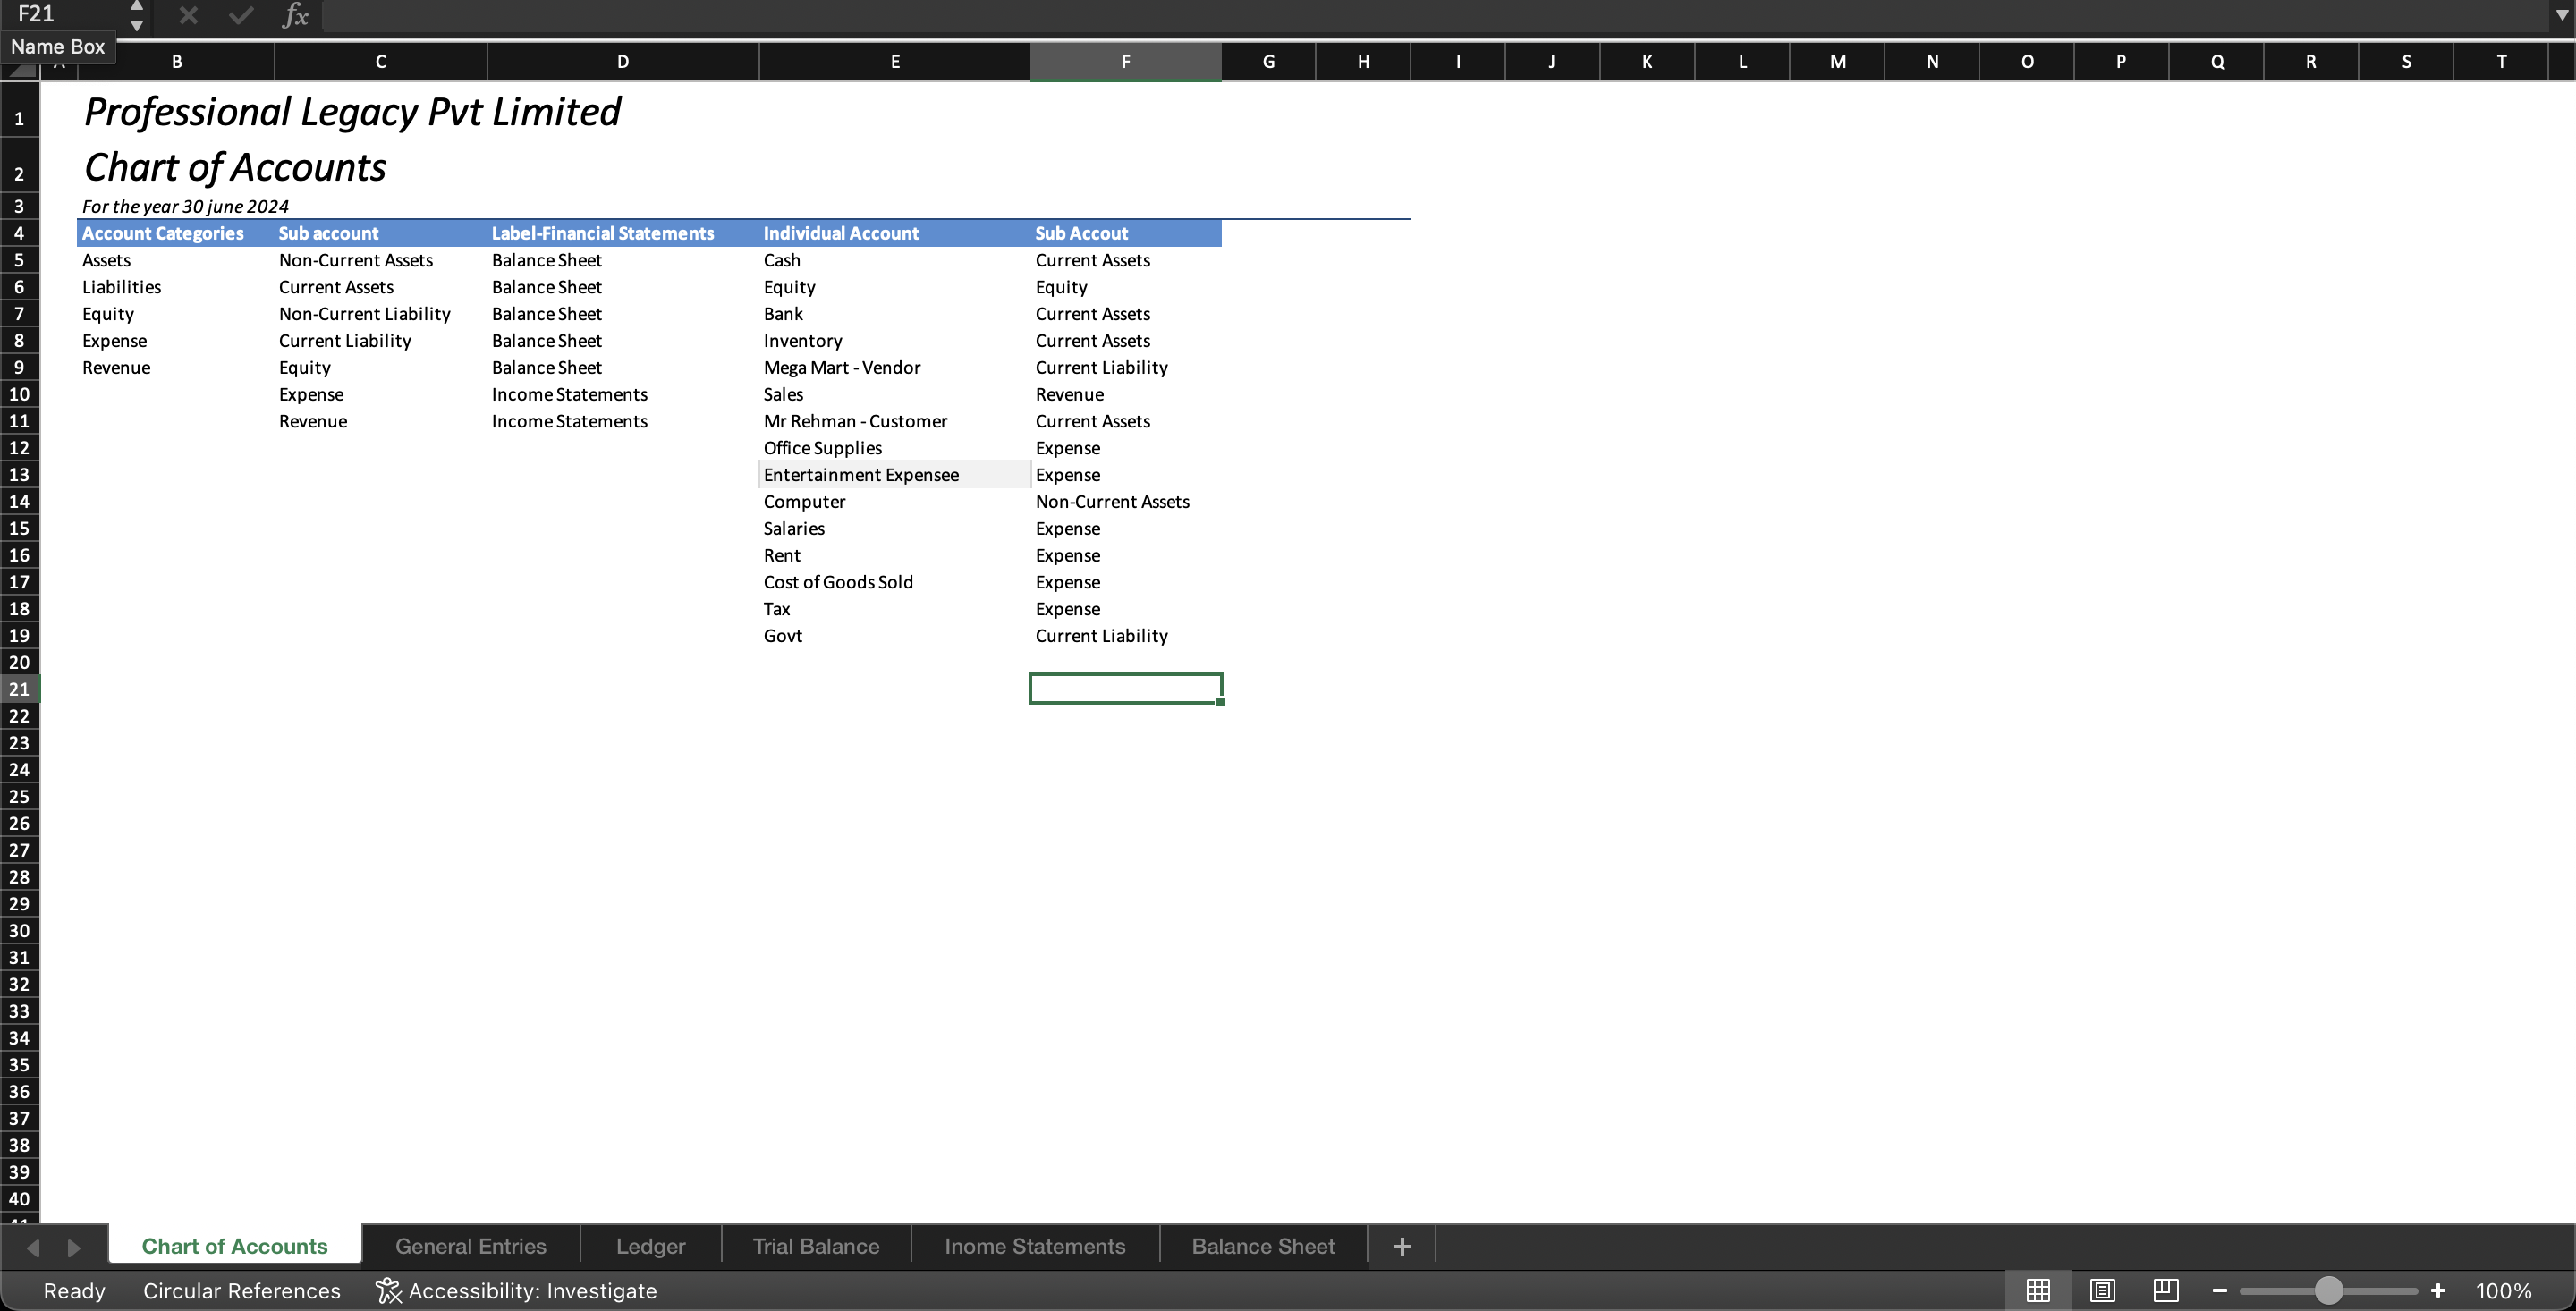Click the Zoom Out minus icon
Viewport: 2576px width, 1311px height.
(x=2218, y=1290)
